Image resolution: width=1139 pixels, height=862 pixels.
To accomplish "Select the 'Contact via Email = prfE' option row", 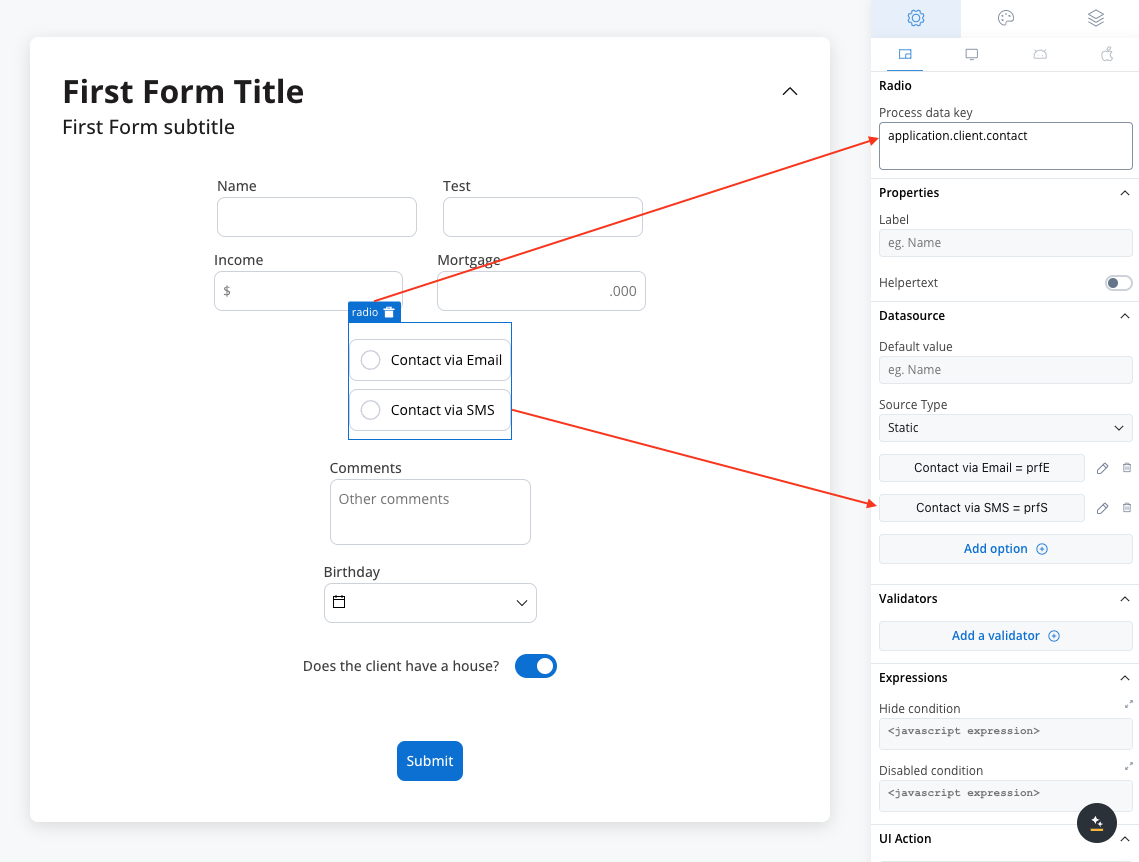I will coord(981,468).
